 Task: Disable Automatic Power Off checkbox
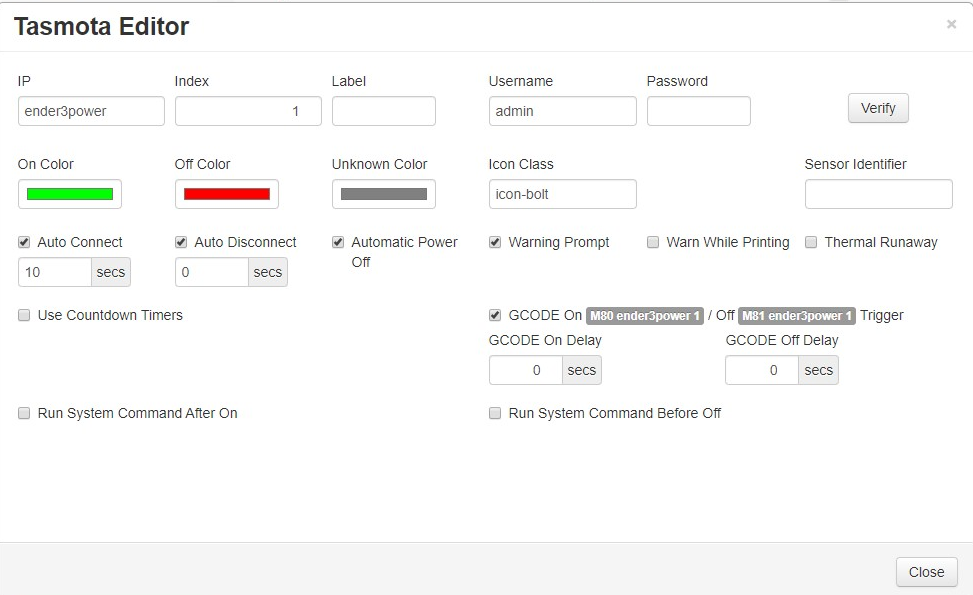[338, 242]
